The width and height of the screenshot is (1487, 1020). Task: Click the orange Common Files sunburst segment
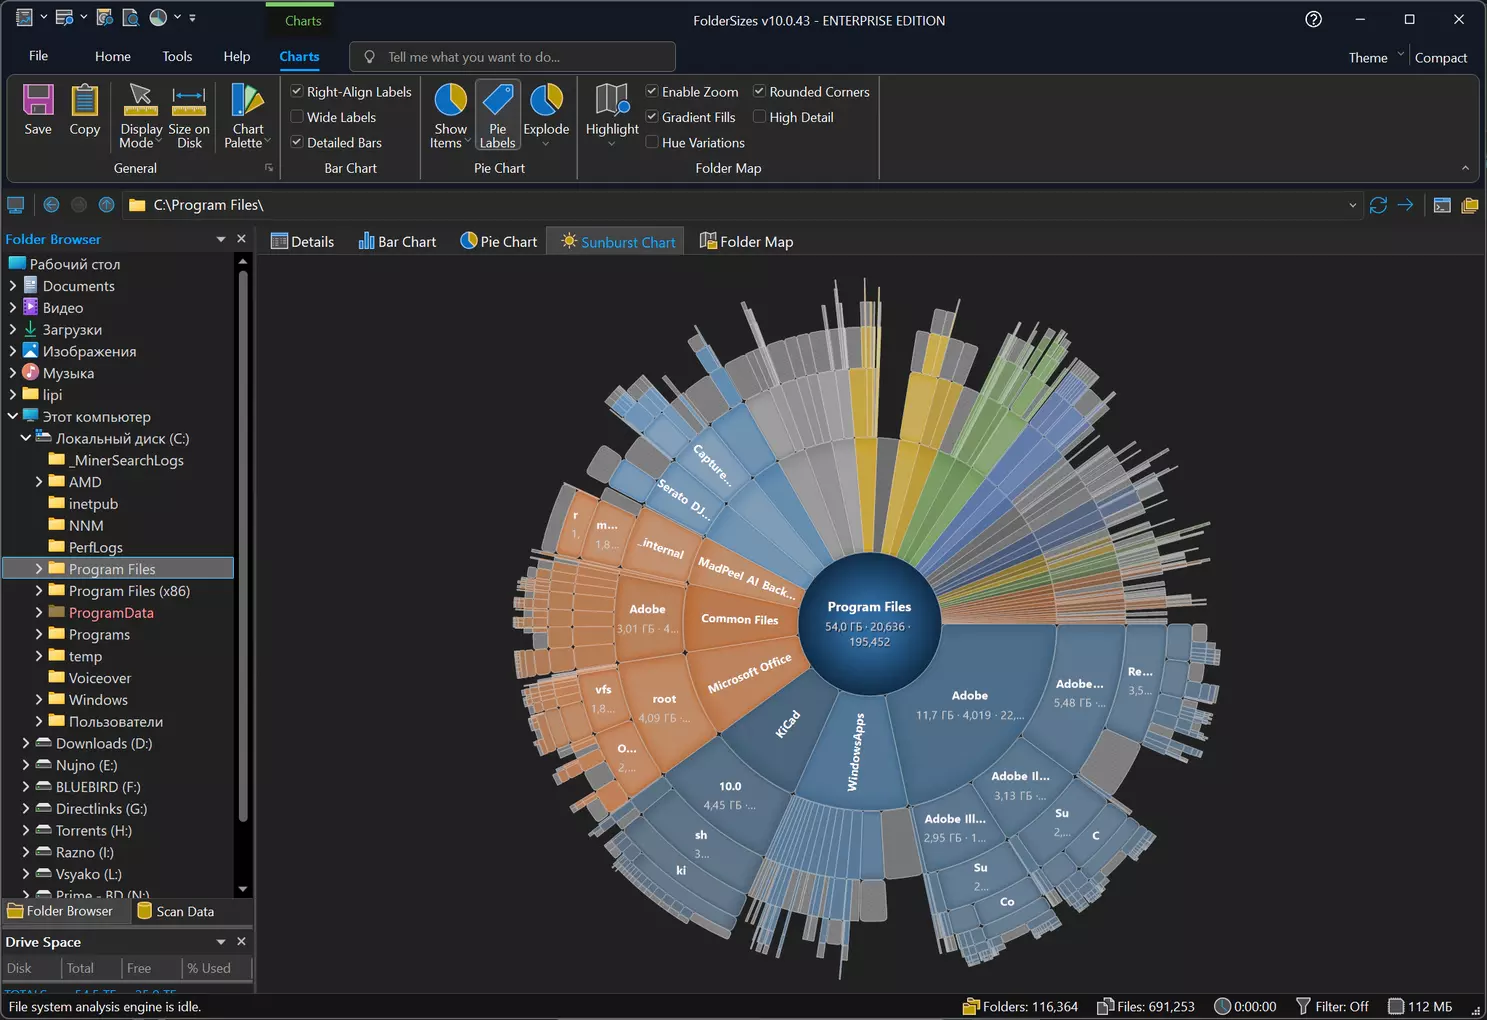click(x=738, y=620)
